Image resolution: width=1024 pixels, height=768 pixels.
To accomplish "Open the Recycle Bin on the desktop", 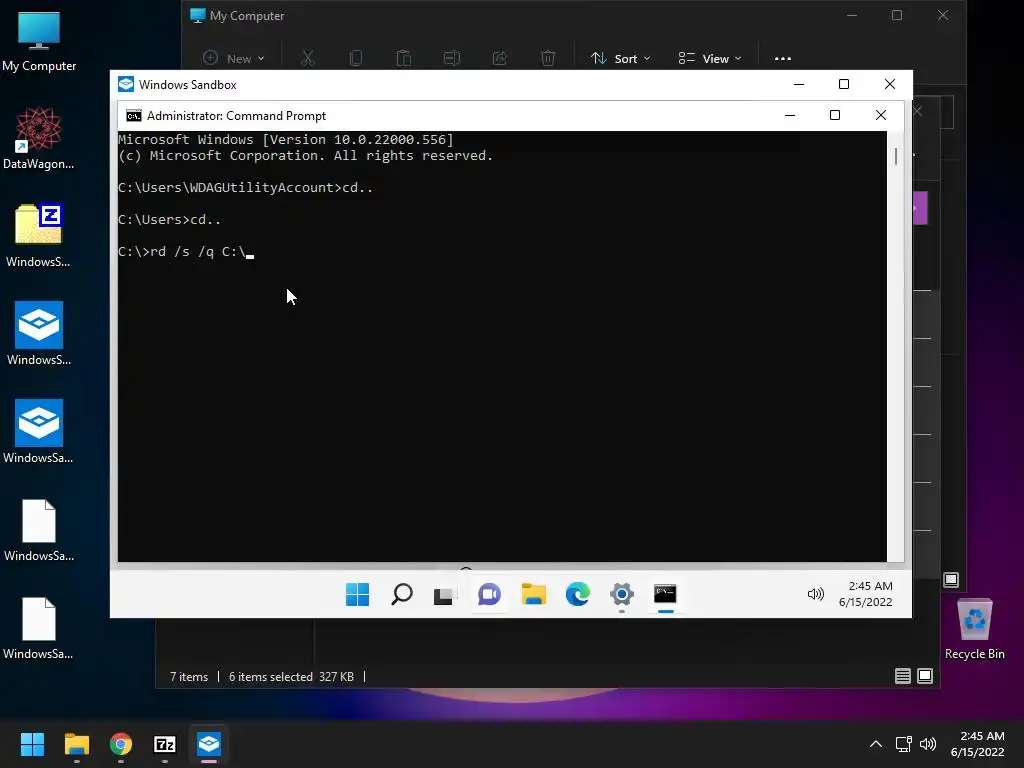I will [974, 630].
